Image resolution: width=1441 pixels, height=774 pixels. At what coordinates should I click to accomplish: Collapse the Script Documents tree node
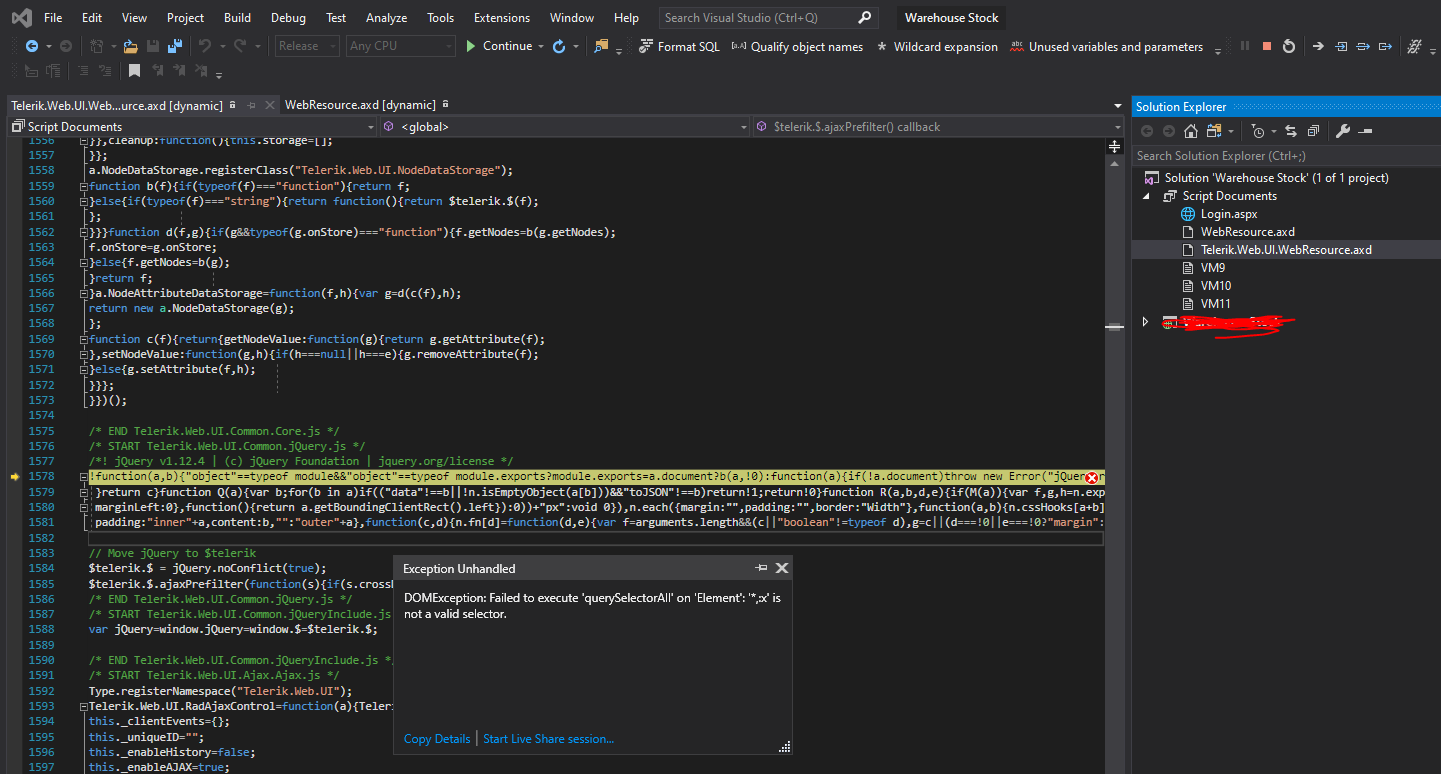point(1146,196)
